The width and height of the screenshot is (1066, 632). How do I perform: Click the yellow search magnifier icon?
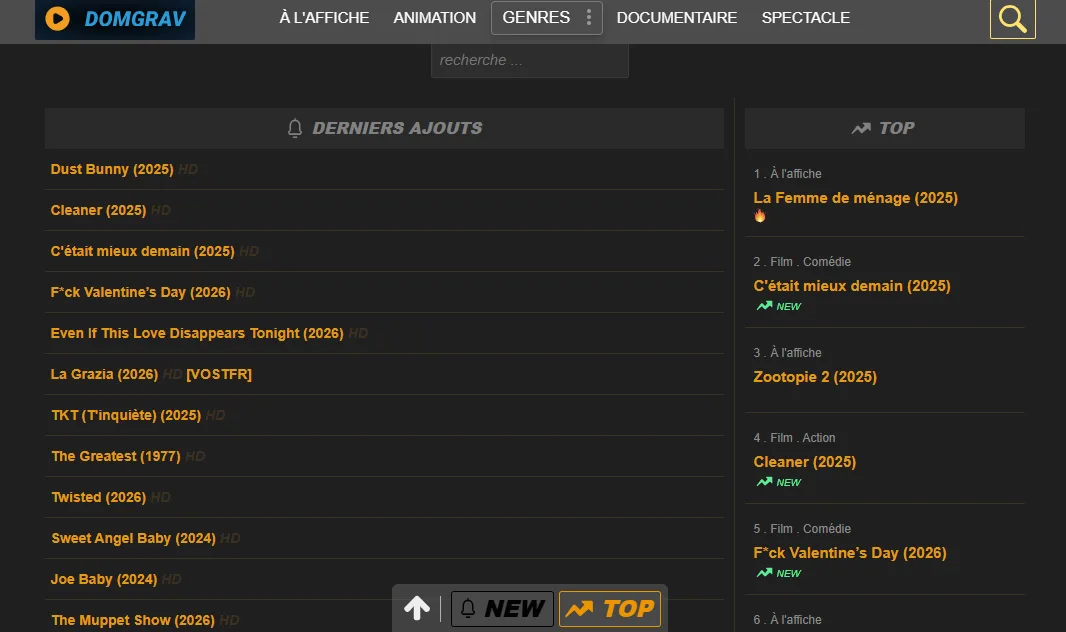pyautogui.click(x=1012, y=19)
